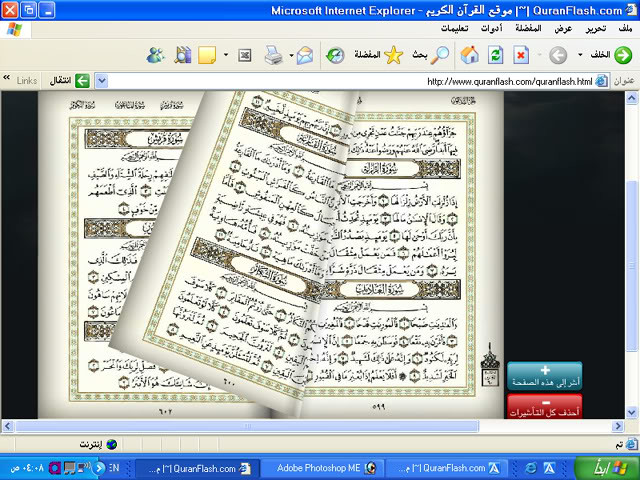640x480 pixels.
Task: Expand the Links toolbar chevron
Action: (x=6, y=78)
